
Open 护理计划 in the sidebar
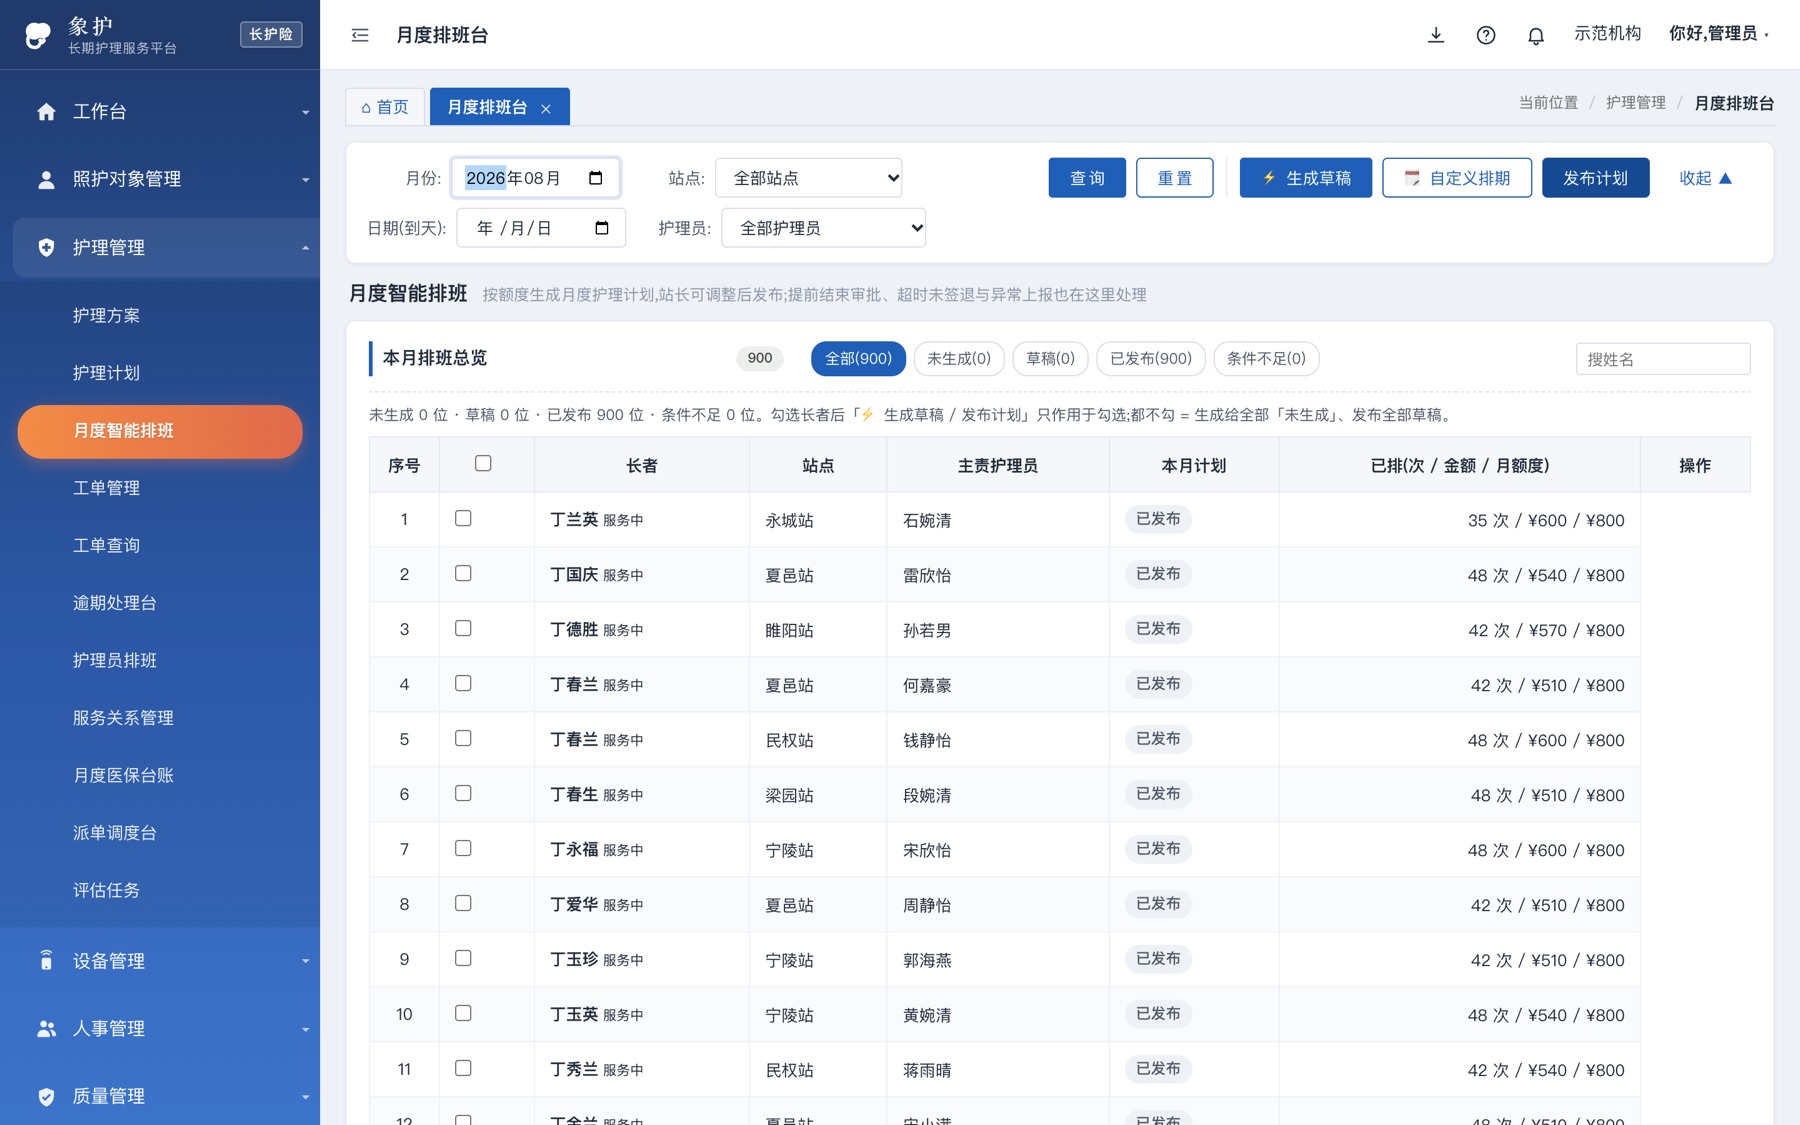[x=107, y=373]
